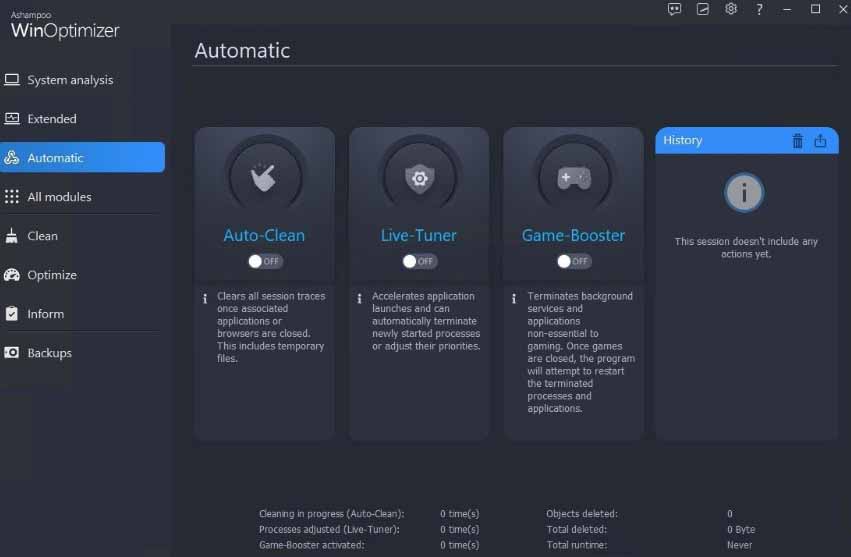
Task: Click 'Cleaning in progress (Auto-Clean):' label
Action: coord(332,514)
